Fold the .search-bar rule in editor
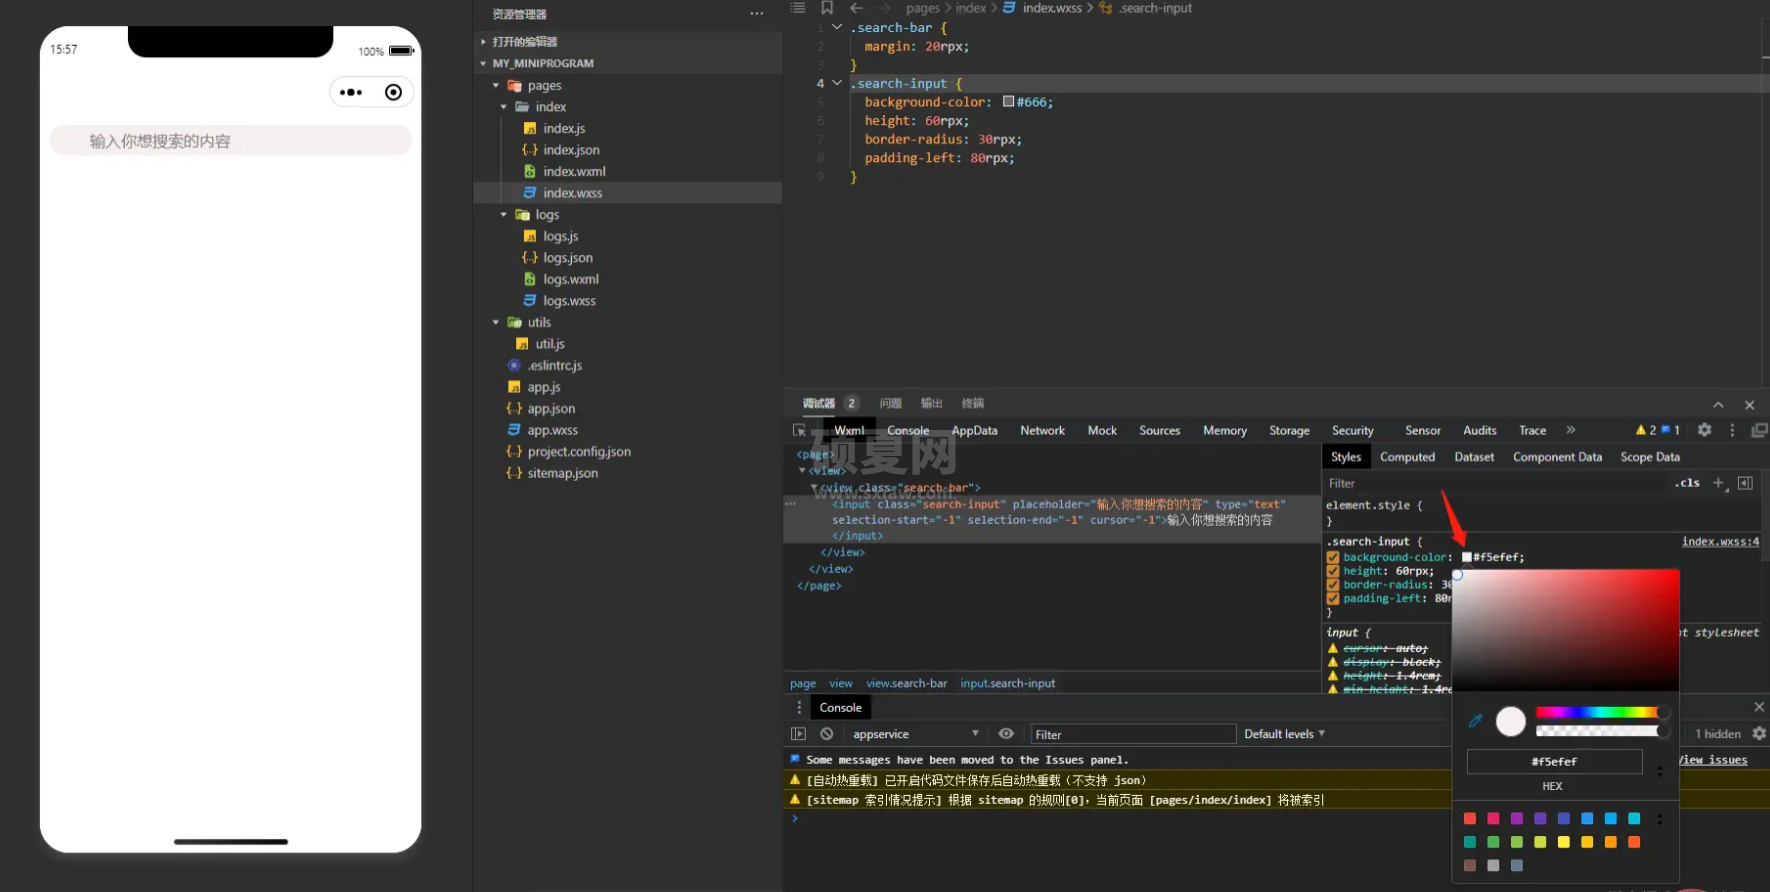1770x892 pixels. tap(837, 27)
